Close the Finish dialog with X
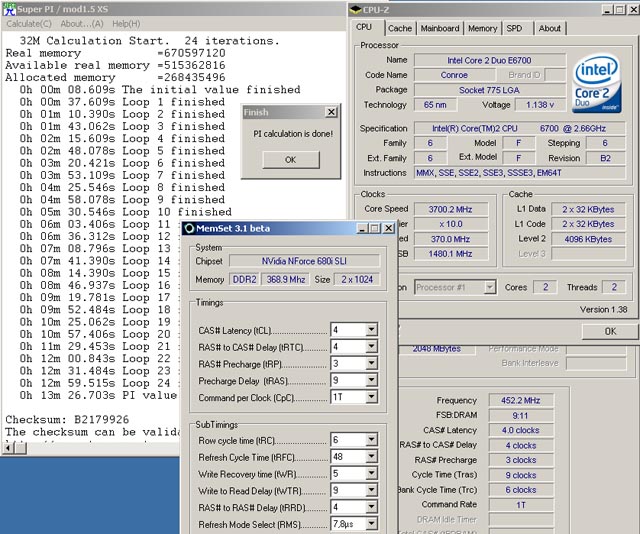This screenshot has width=640, height=534. point(331,112)
